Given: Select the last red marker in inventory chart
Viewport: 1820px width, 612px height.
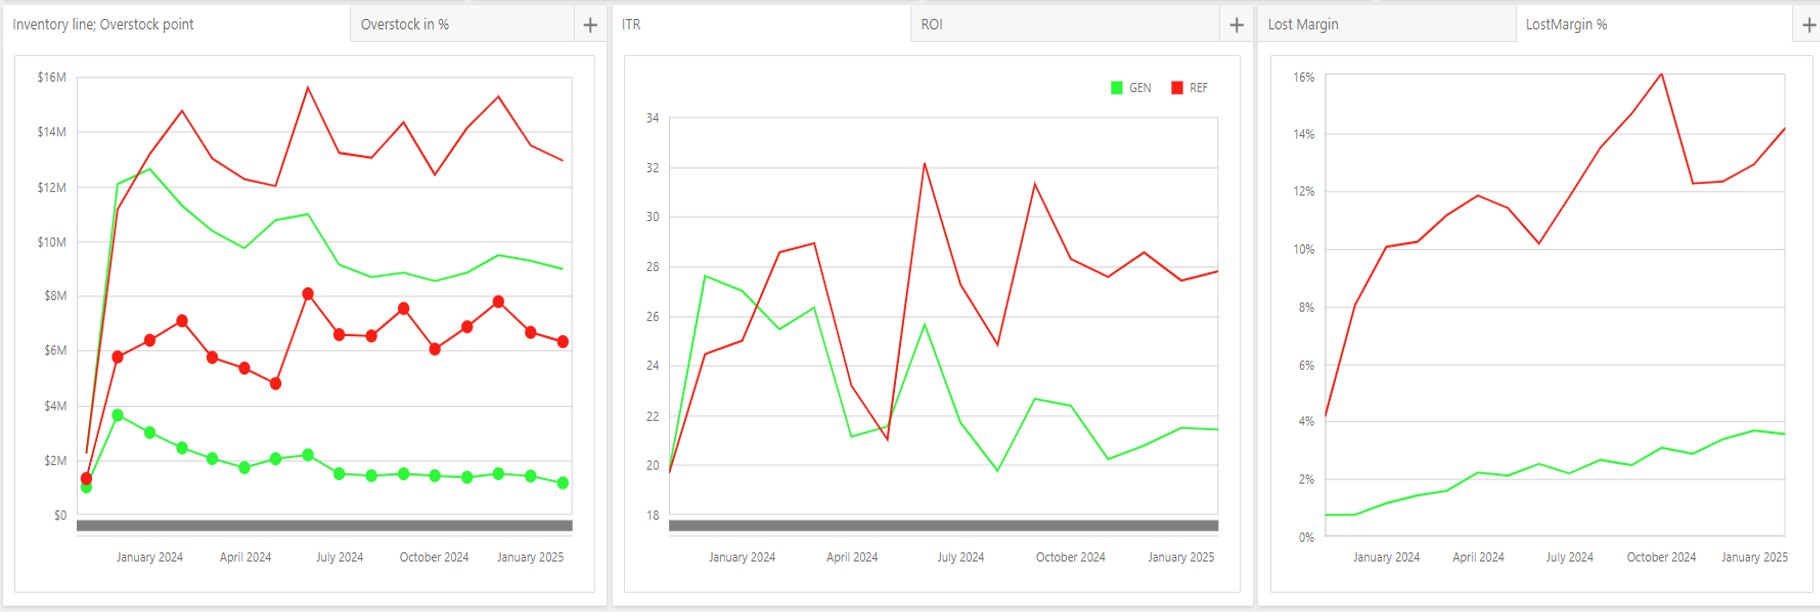Looking at the screenshot, I should 563,342.
